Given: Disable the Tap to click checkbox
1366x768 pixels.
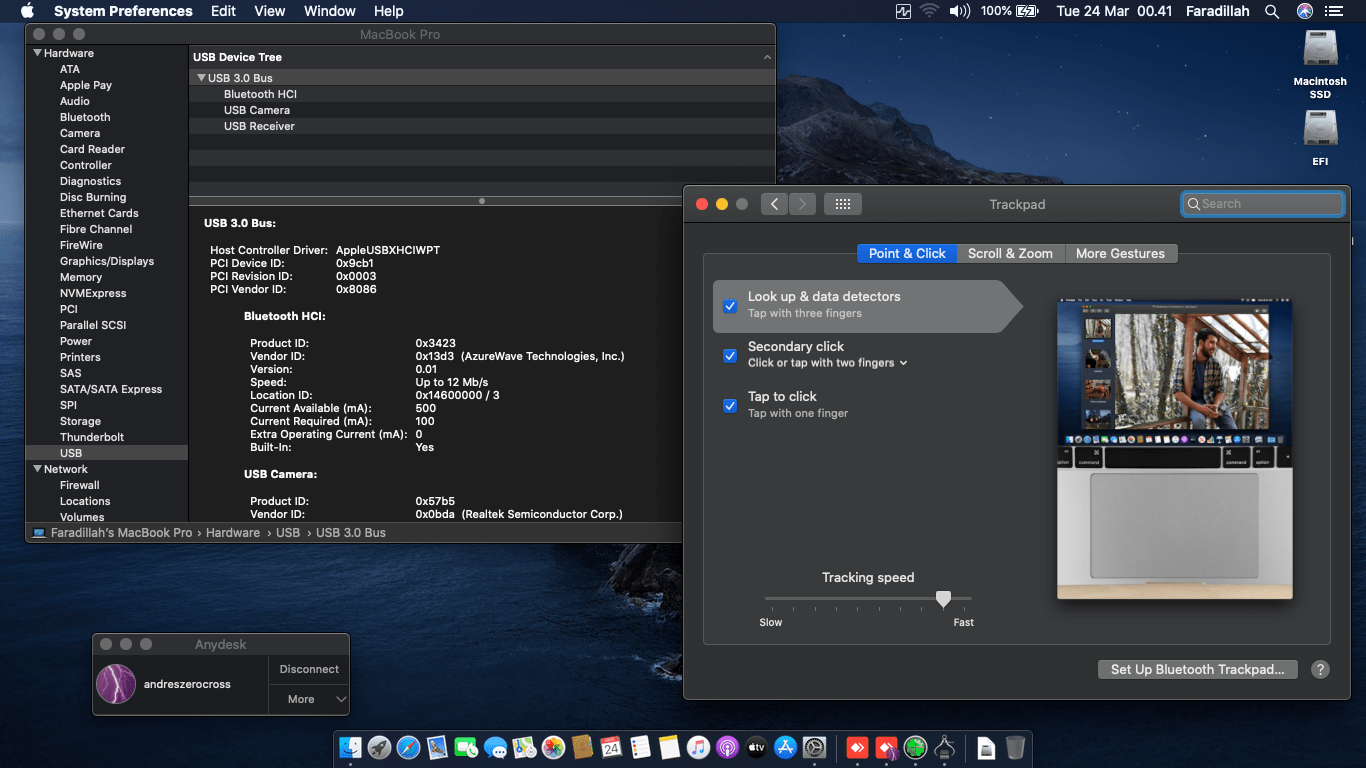Looking at the screenshot, I should point(730,406).
